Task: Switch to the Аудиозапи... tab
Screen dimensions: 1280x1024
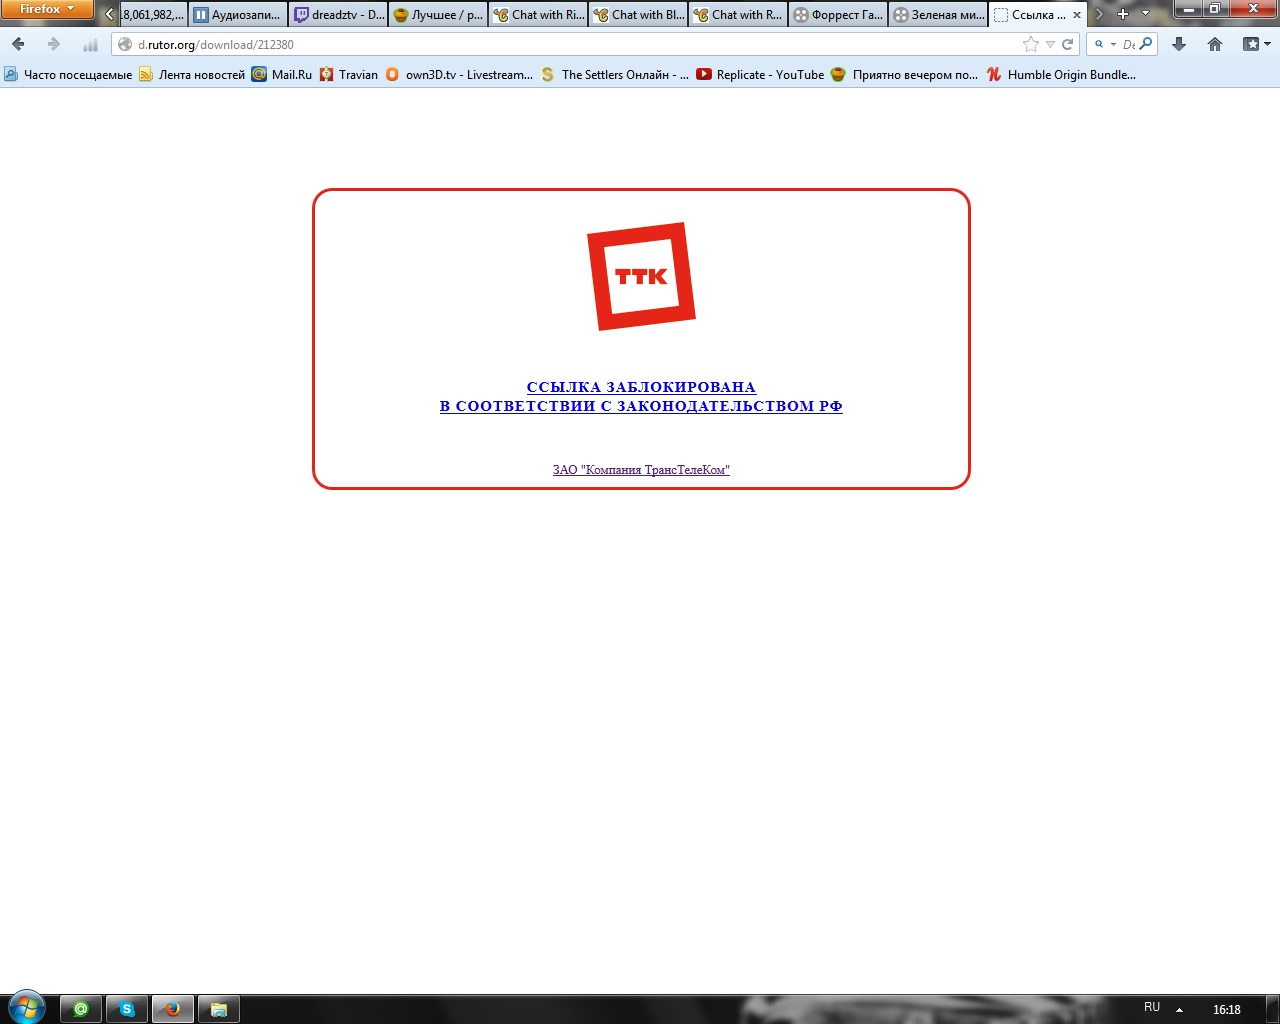Action: pos(238,15)
